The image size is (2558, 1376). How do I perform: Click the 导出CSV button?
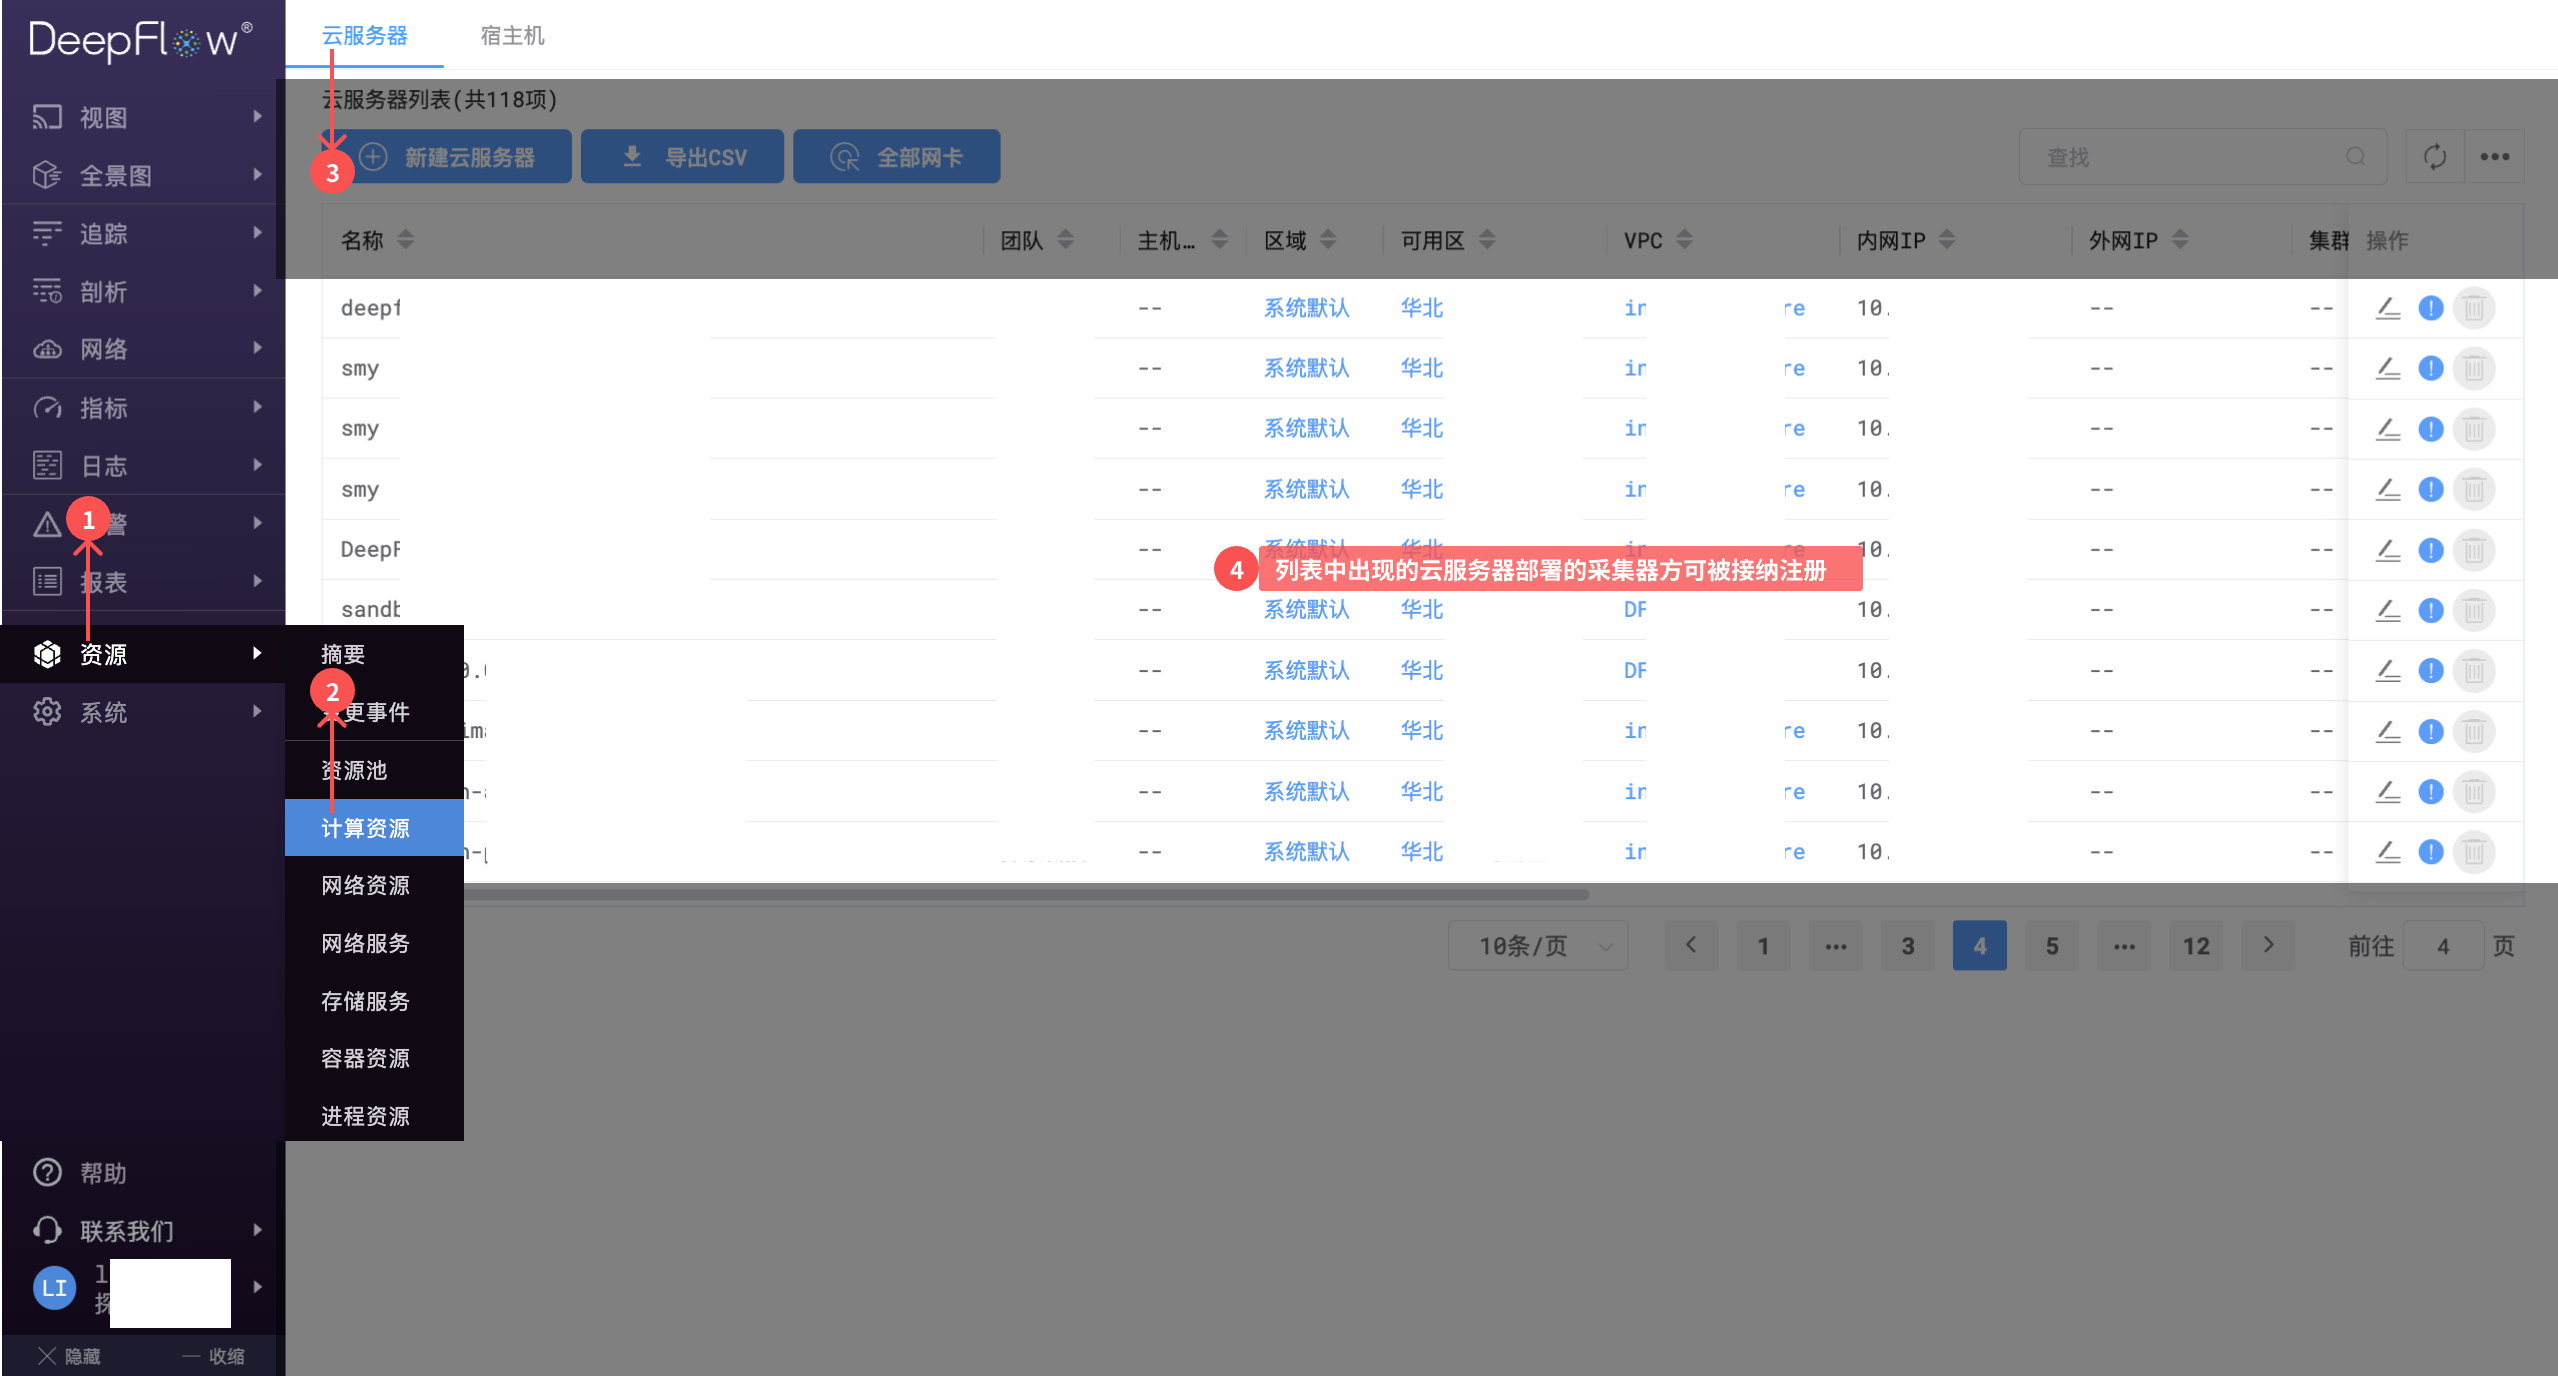pyautogui.click(x=683, y=157)
